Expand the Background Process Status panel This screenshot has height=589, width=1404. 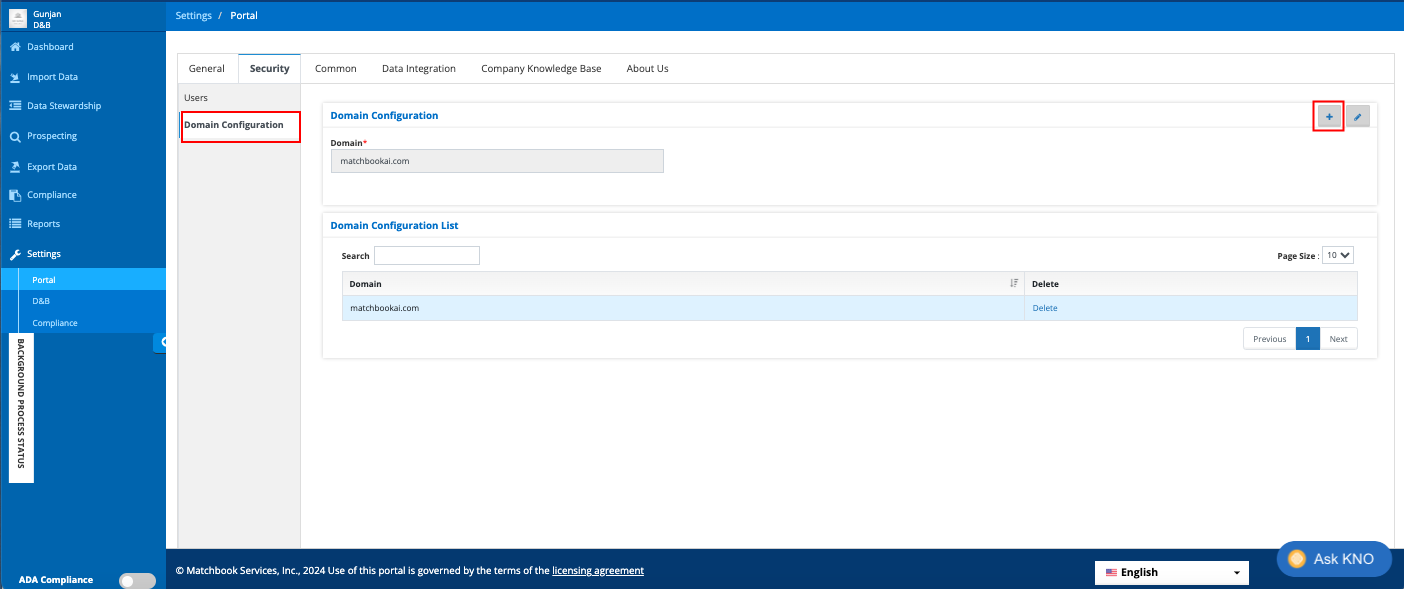coord(21,408)
